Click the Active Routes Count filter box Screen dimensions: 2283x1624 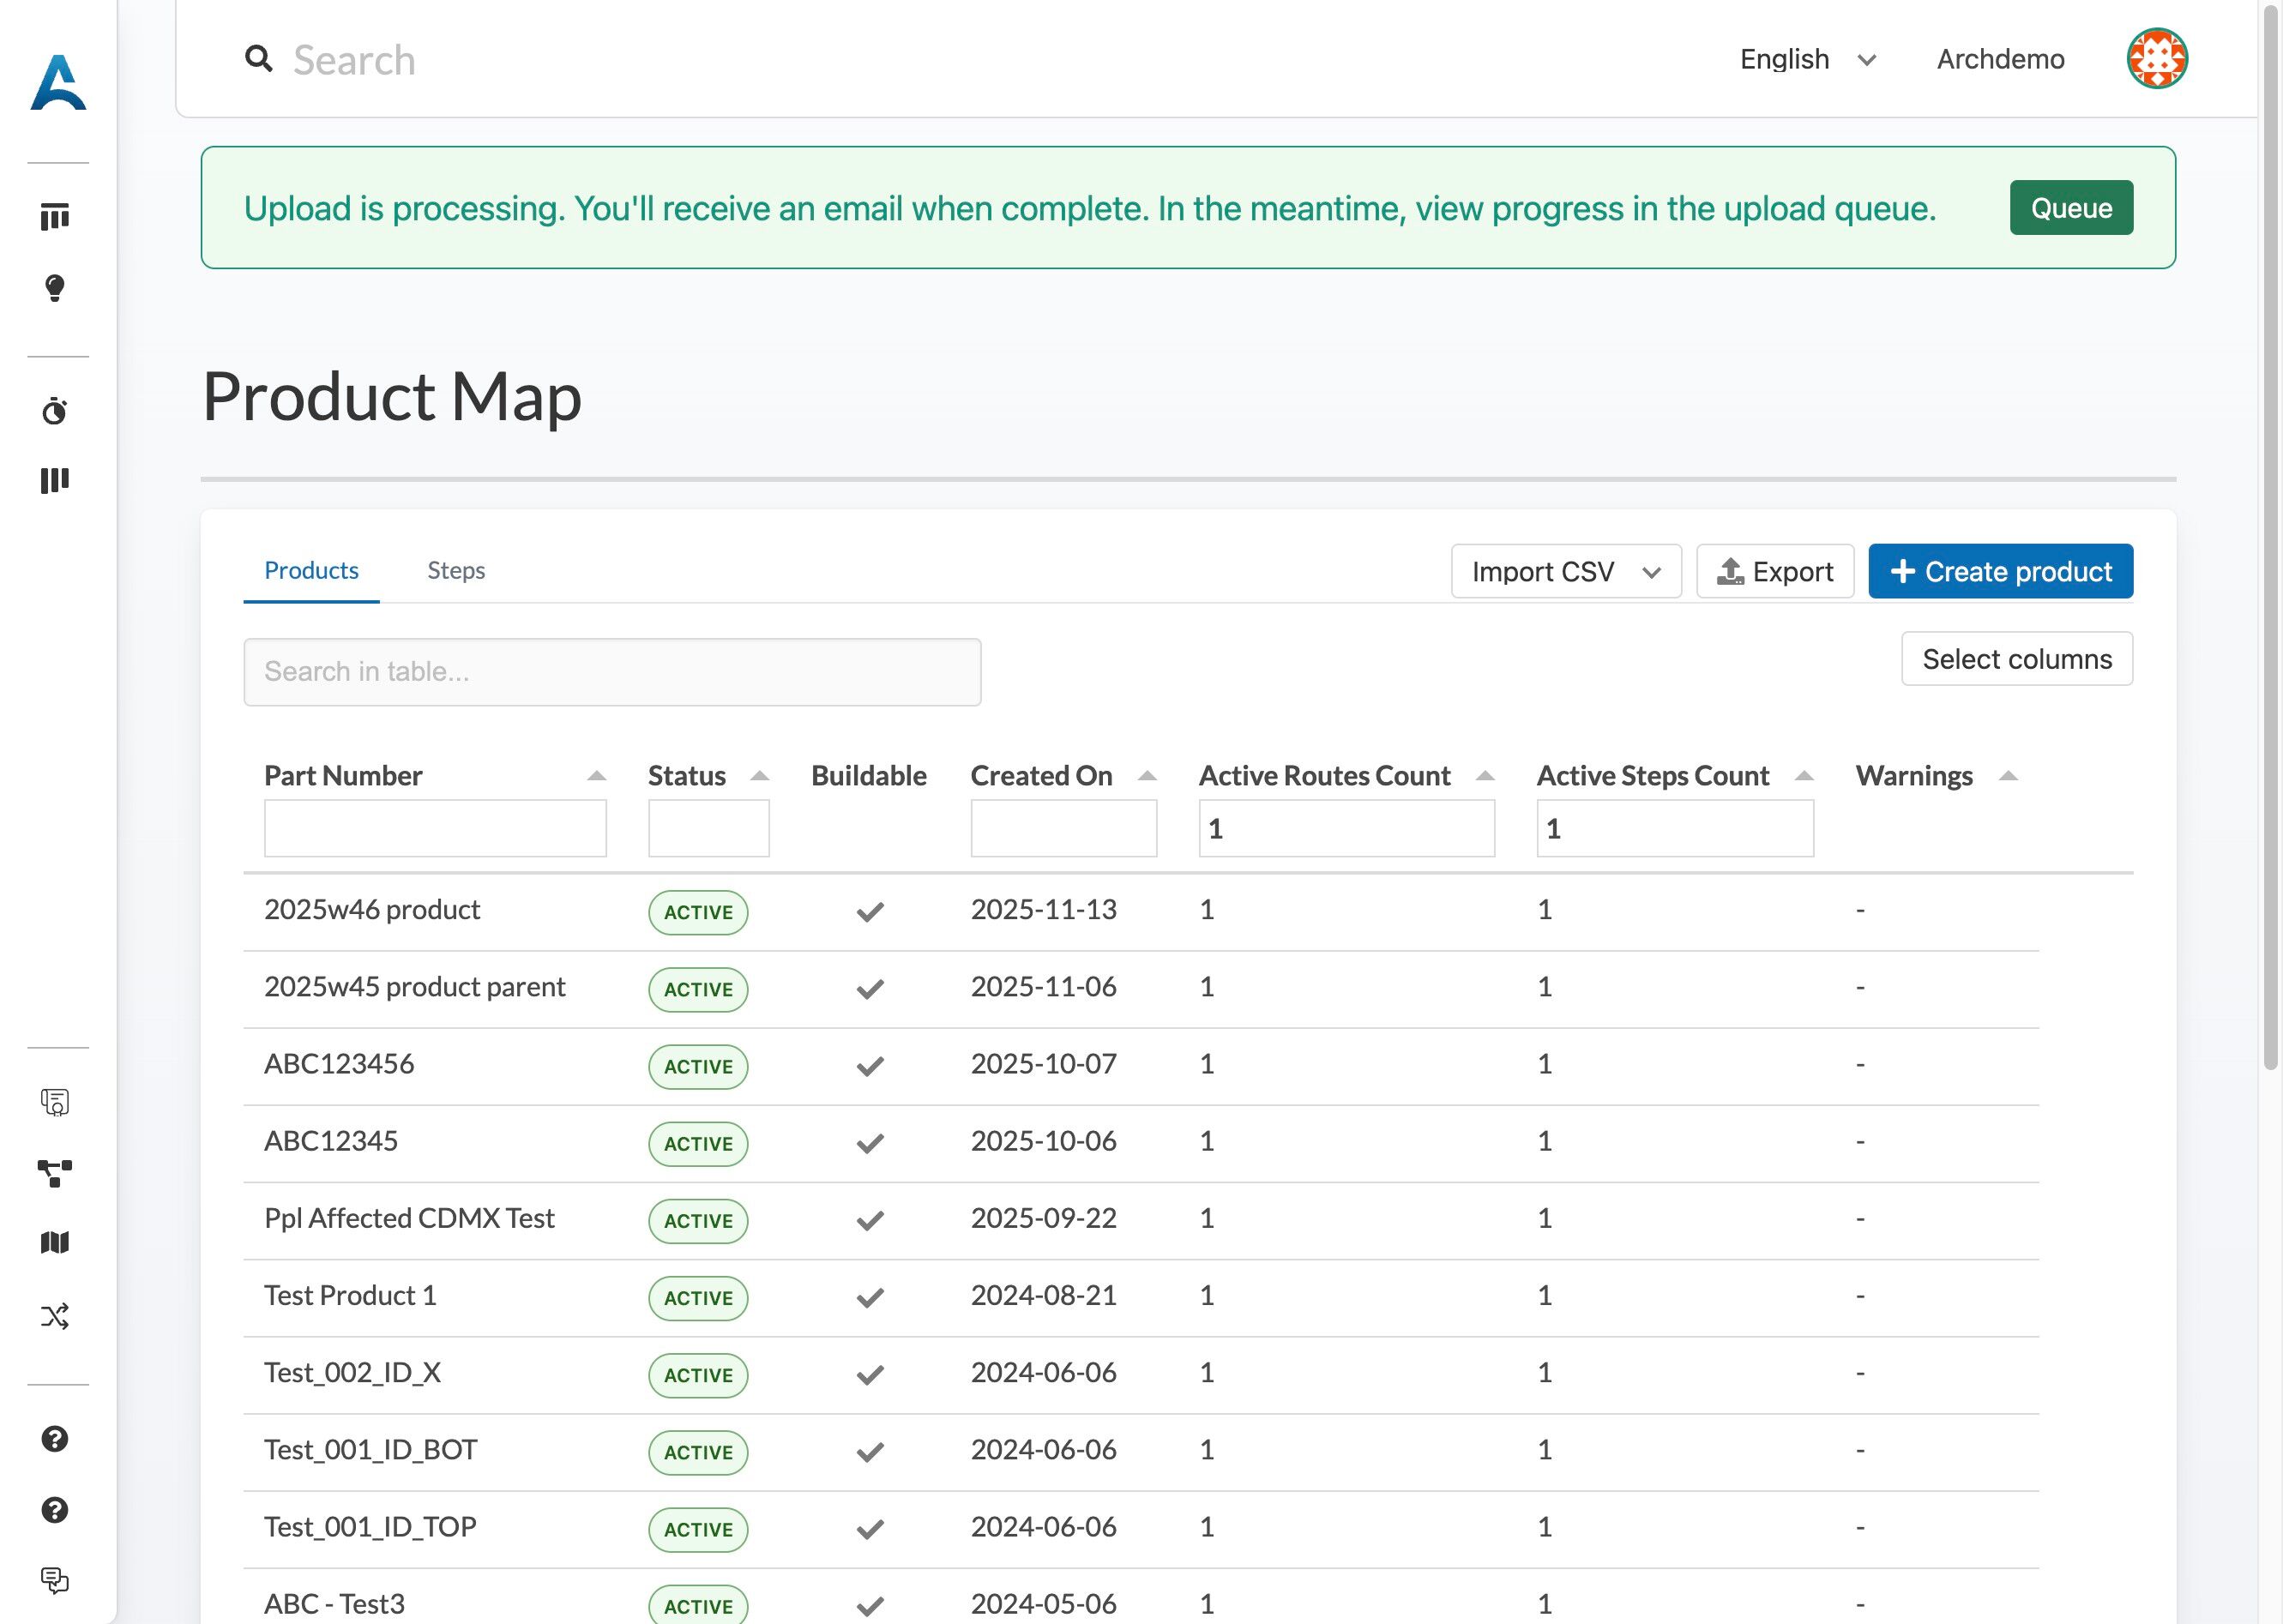[1346, 829]
